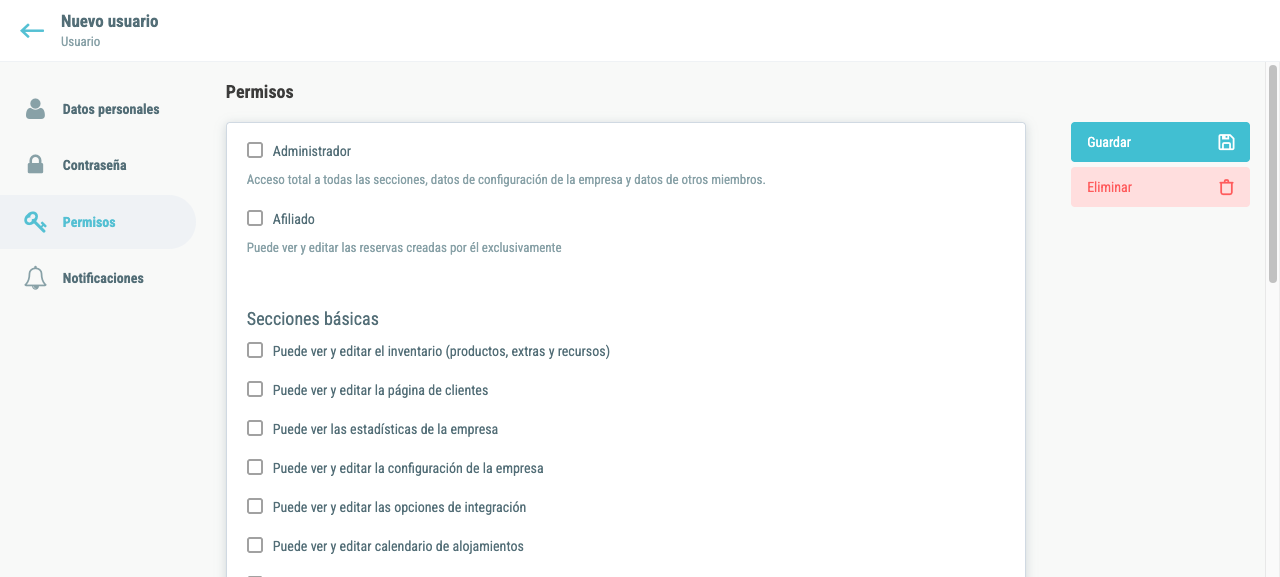
Task: Click the 'Puede ver y editar las reservas' description
Action: (404, 247)
